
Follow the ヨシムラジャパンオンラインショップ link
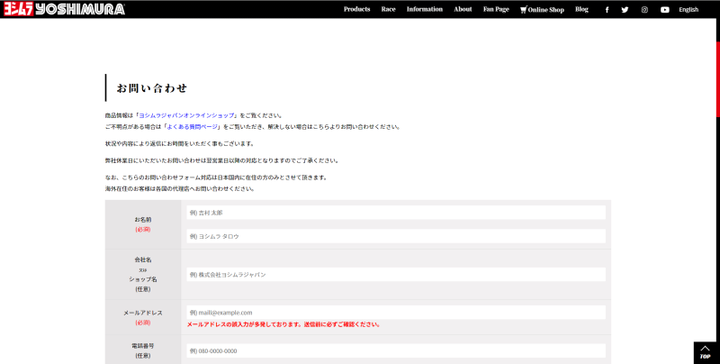186,116
